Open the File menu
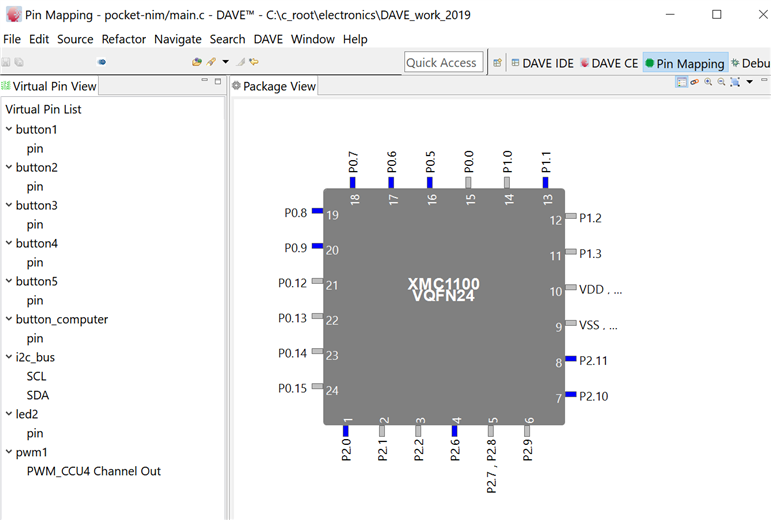Viewport: 771px width, 520px height. click(12, 39)
